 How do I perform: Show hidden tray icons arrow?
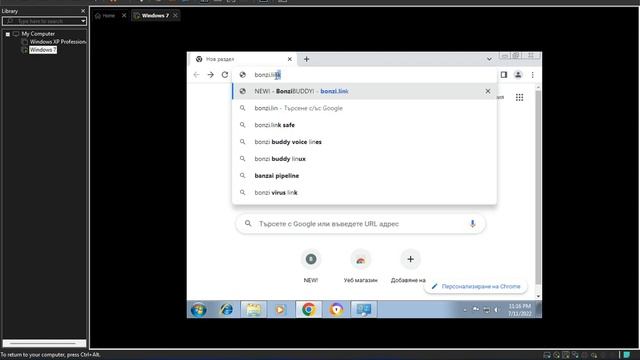(x=465, y=310)
